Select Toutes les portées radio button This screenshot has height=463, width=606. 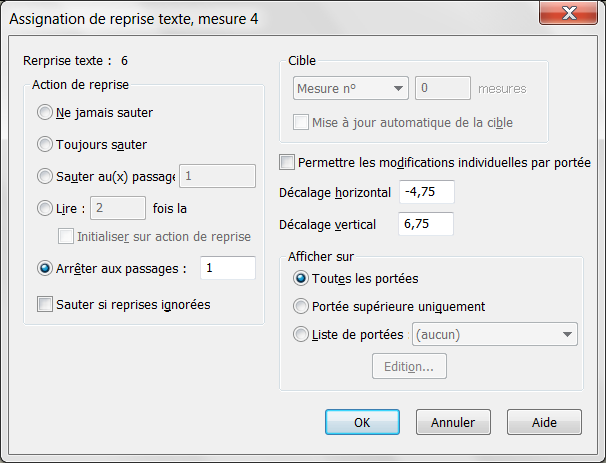[301, 277]
